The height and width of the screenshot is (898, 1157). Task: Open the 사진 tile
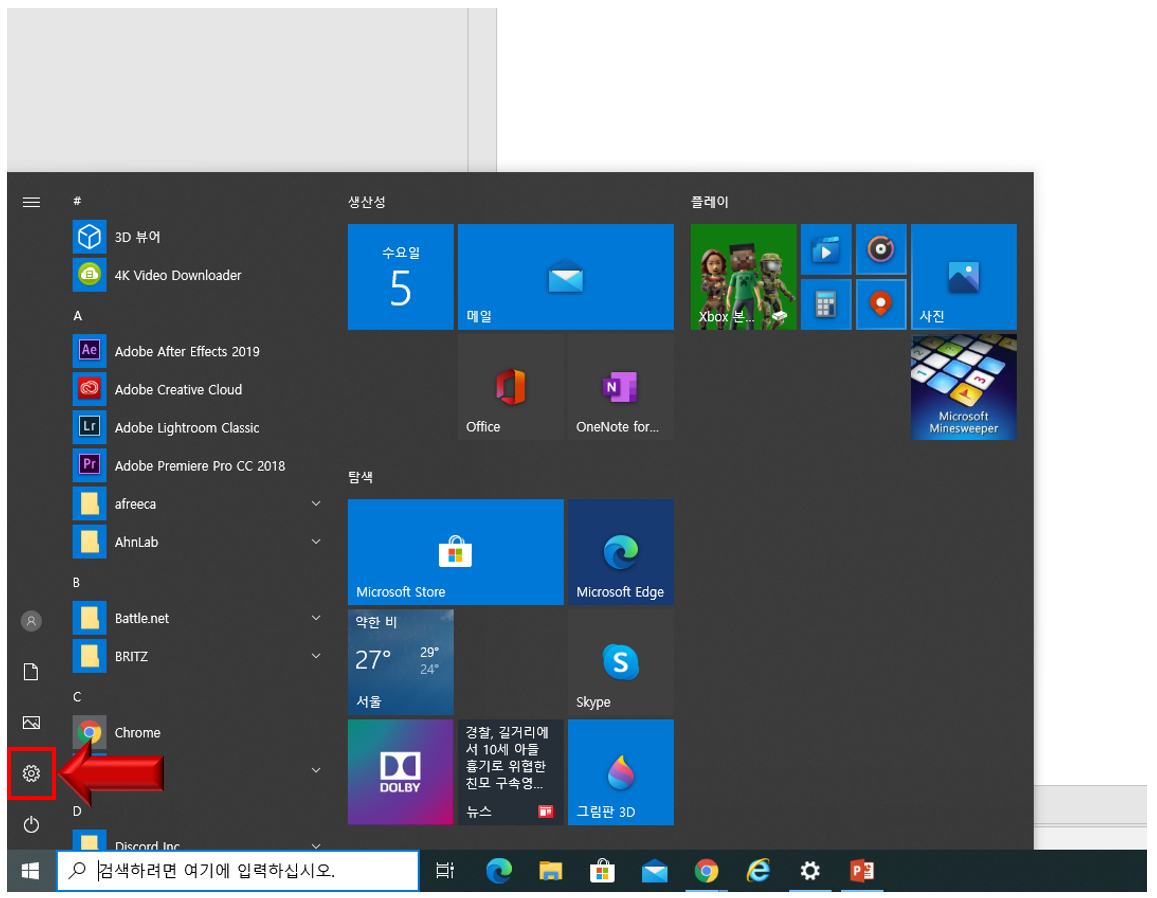pos(964,277)
